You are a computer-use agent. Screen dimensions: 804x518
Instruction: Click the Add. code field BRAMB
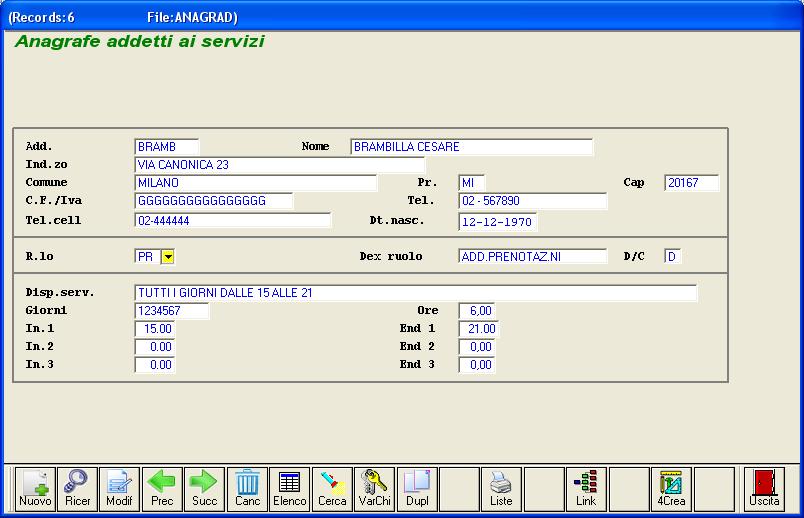coord(167,147)
